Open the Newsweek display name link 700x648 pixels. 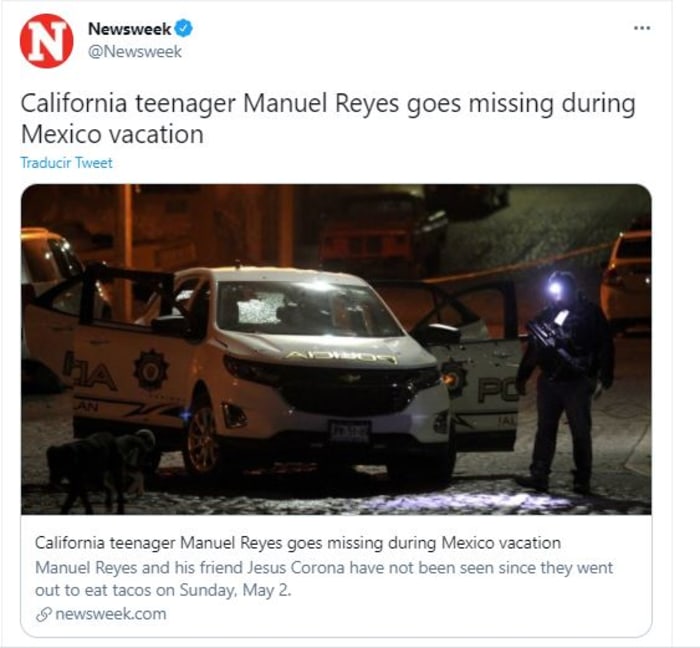pyautogui.click(x=129, y=29)
